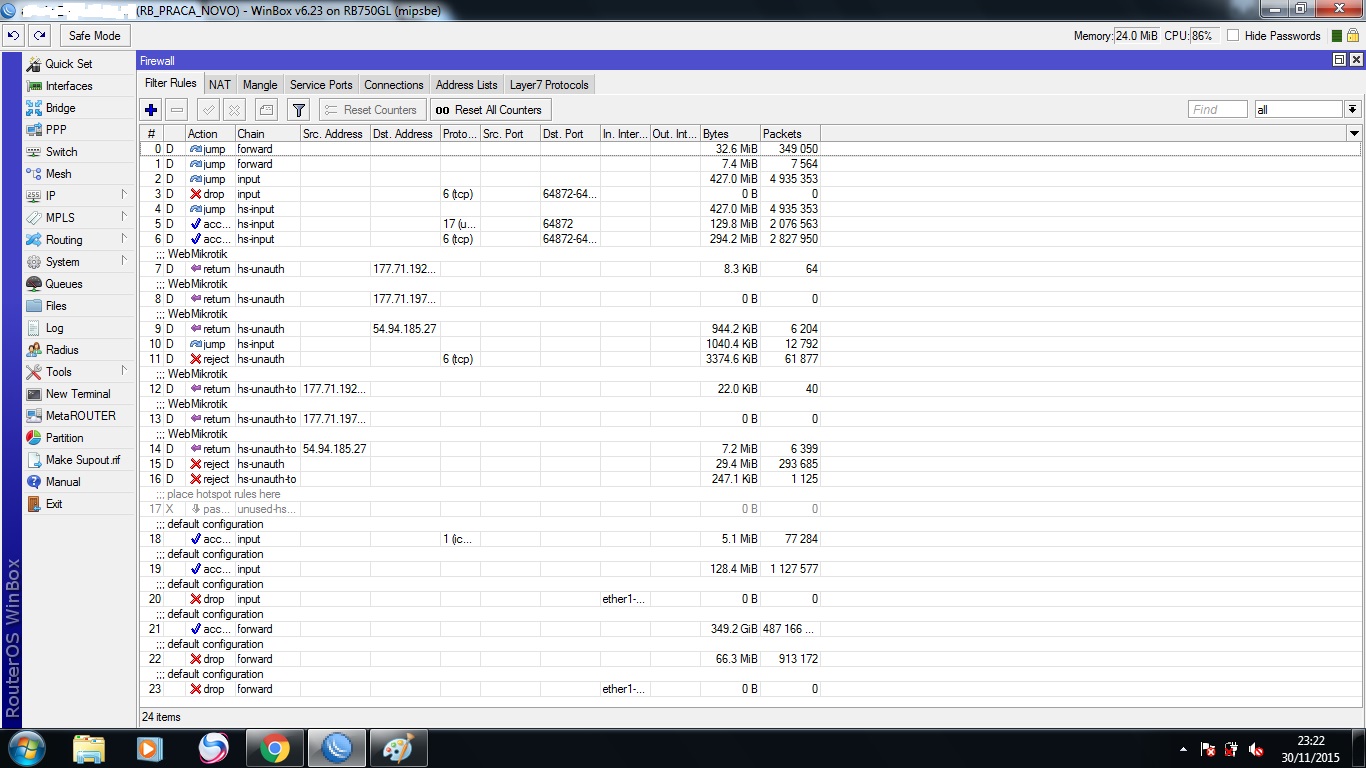
Task: Sort by the Action column header
Action: tap(210, 134)
